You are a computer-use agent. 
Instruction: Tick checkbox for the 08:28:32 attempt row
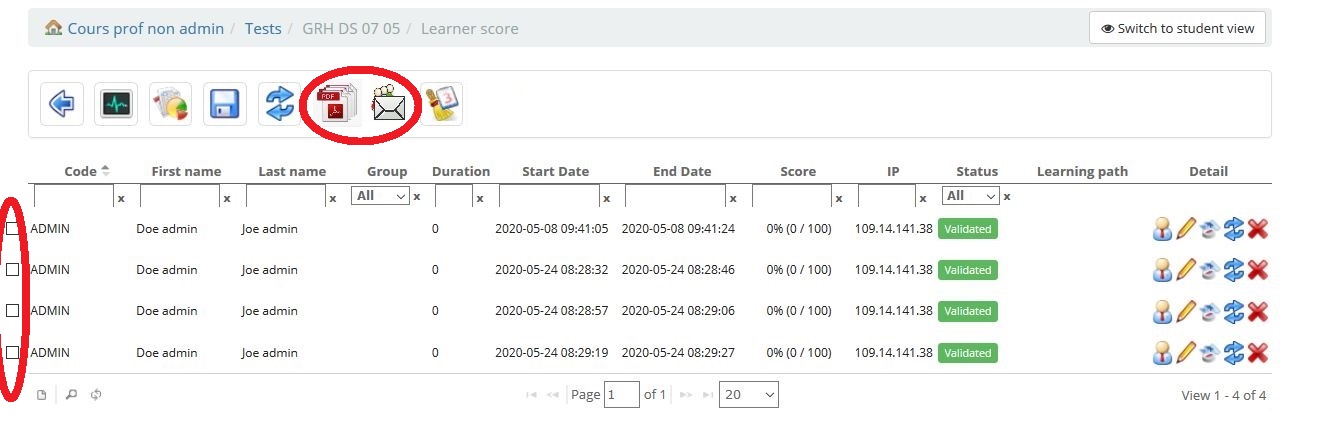pyautogui.click(x=13, y=270)
